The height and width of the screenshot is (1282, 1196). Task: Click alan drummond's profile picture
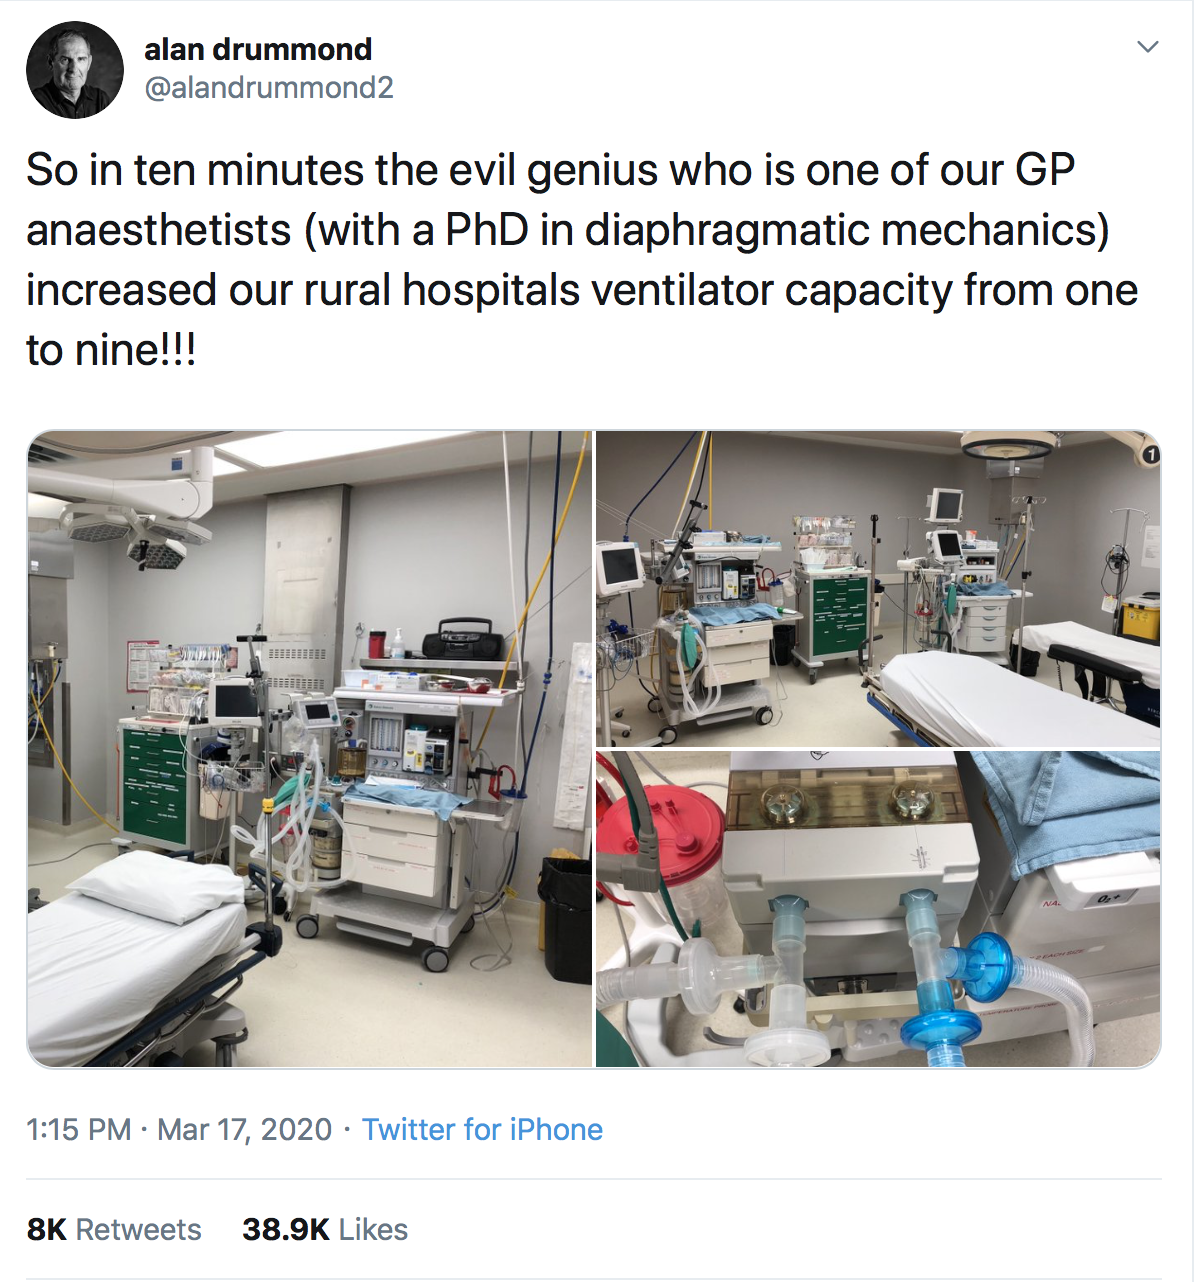pos(75,69)
